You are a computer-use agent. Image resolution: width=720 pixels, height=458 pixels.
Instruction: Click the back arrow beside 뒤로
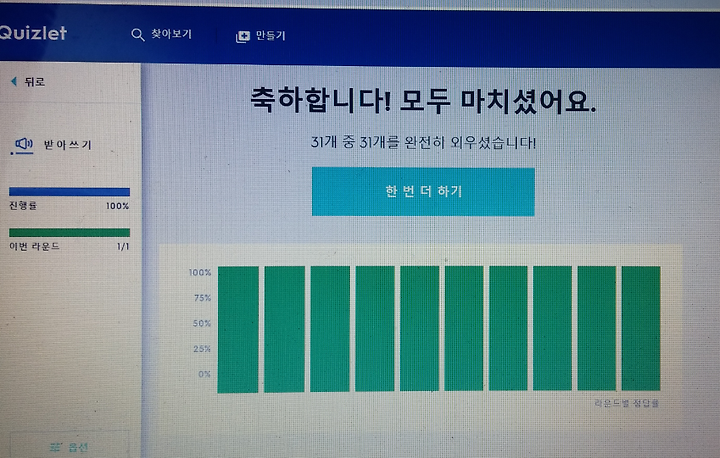(x=14, y=81)
